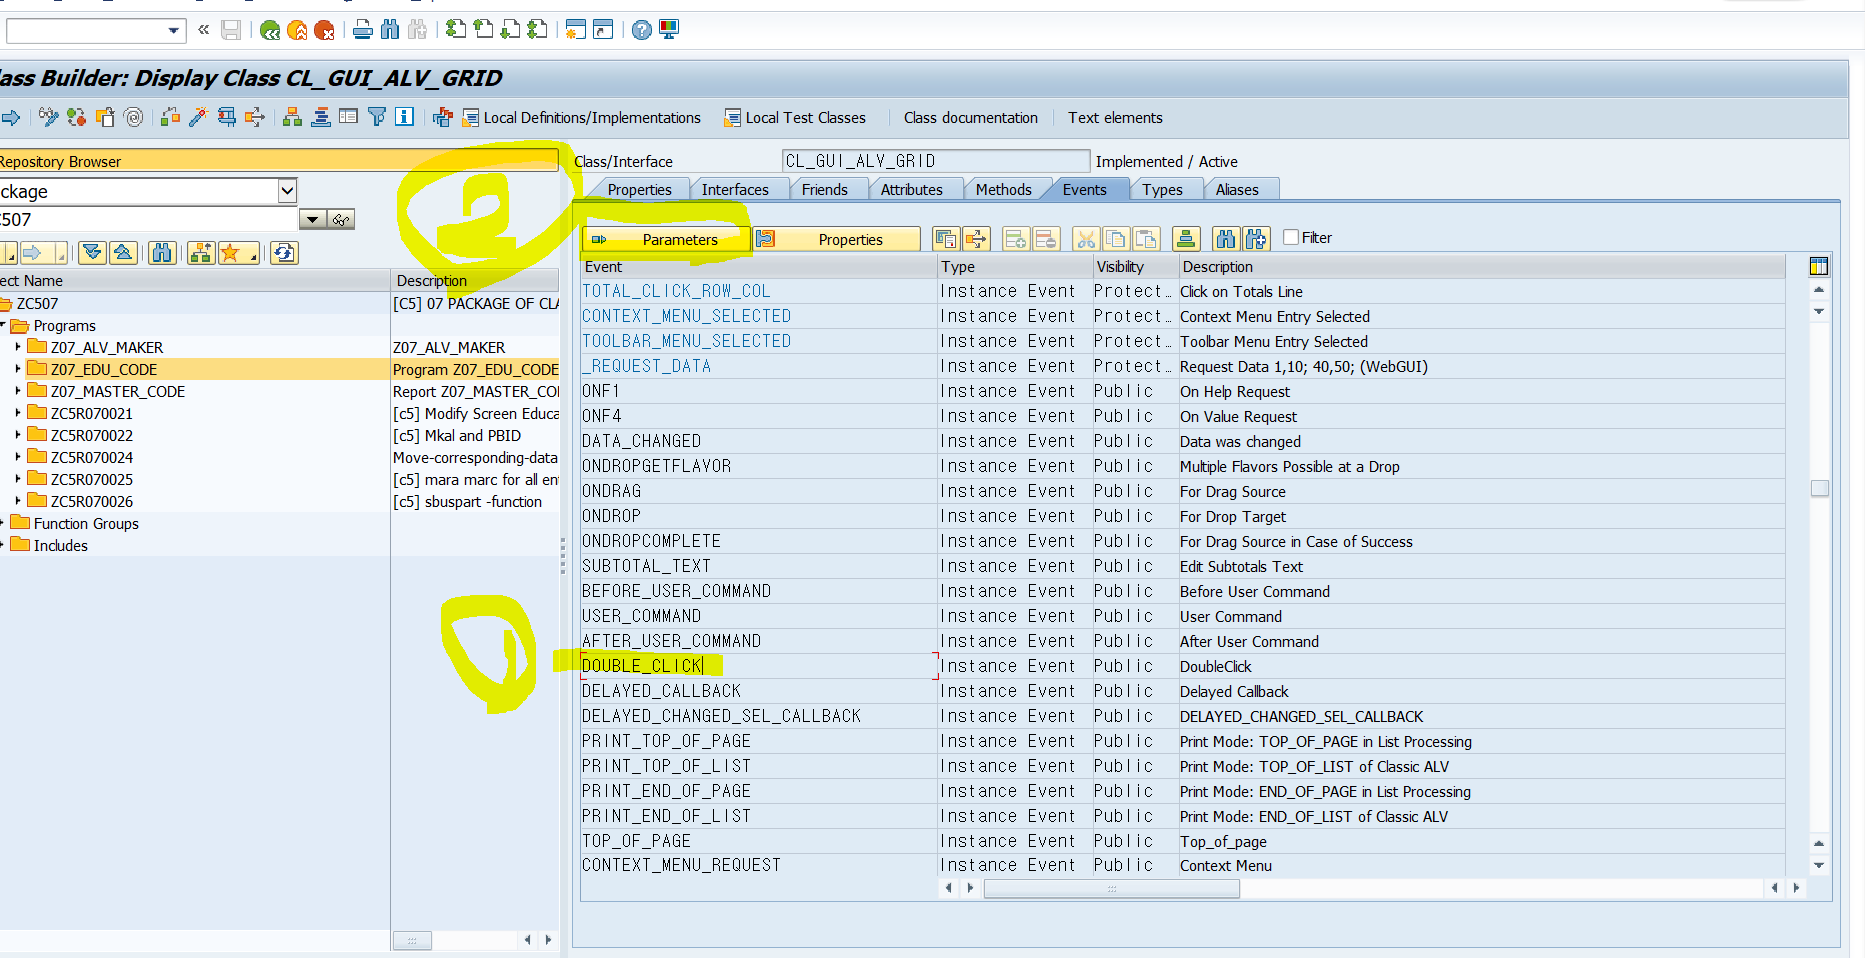The width and height of the screenshot is (1865, 958).
Task: Click the Find binoculars in the standard toolbar
Action: coord(390,30)
